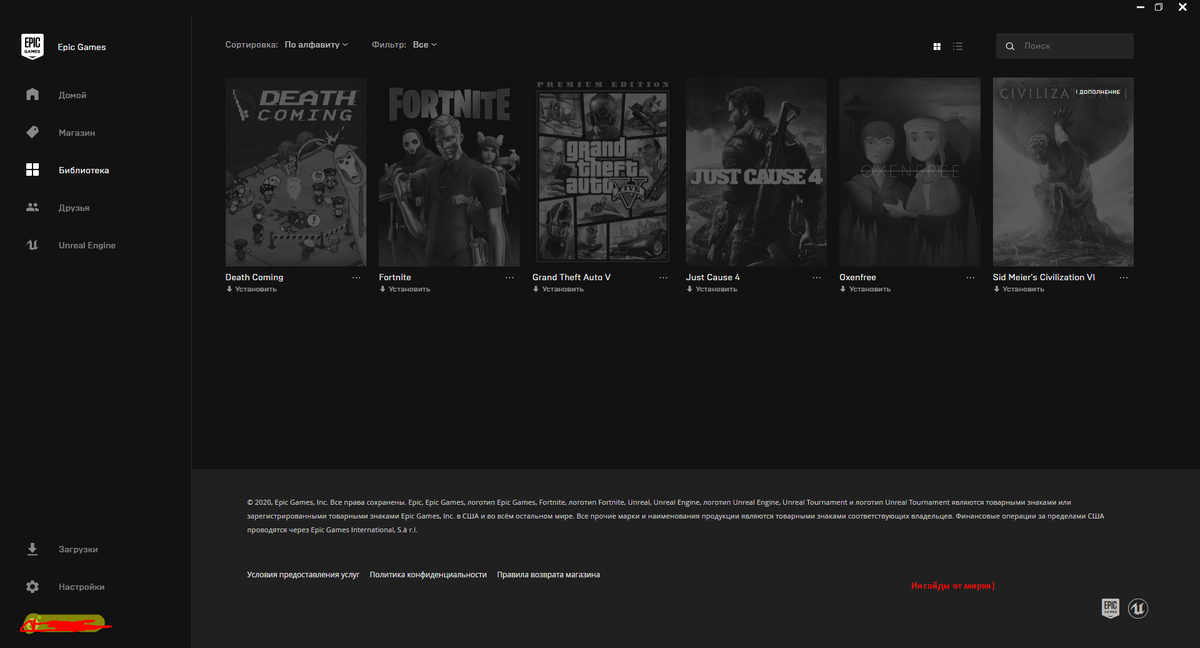Install Sid Meier's Civilization VI via Установить
The image size is (1200, 648).
1018,289
